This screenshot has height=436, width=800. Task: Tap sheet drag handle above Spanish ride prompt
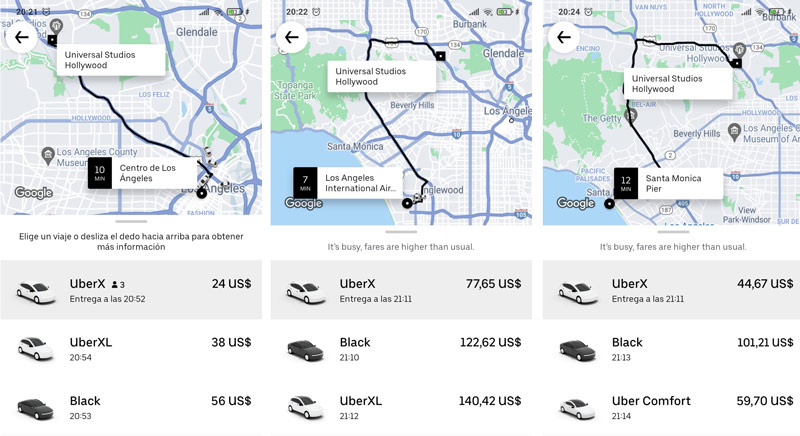point(130,220)
